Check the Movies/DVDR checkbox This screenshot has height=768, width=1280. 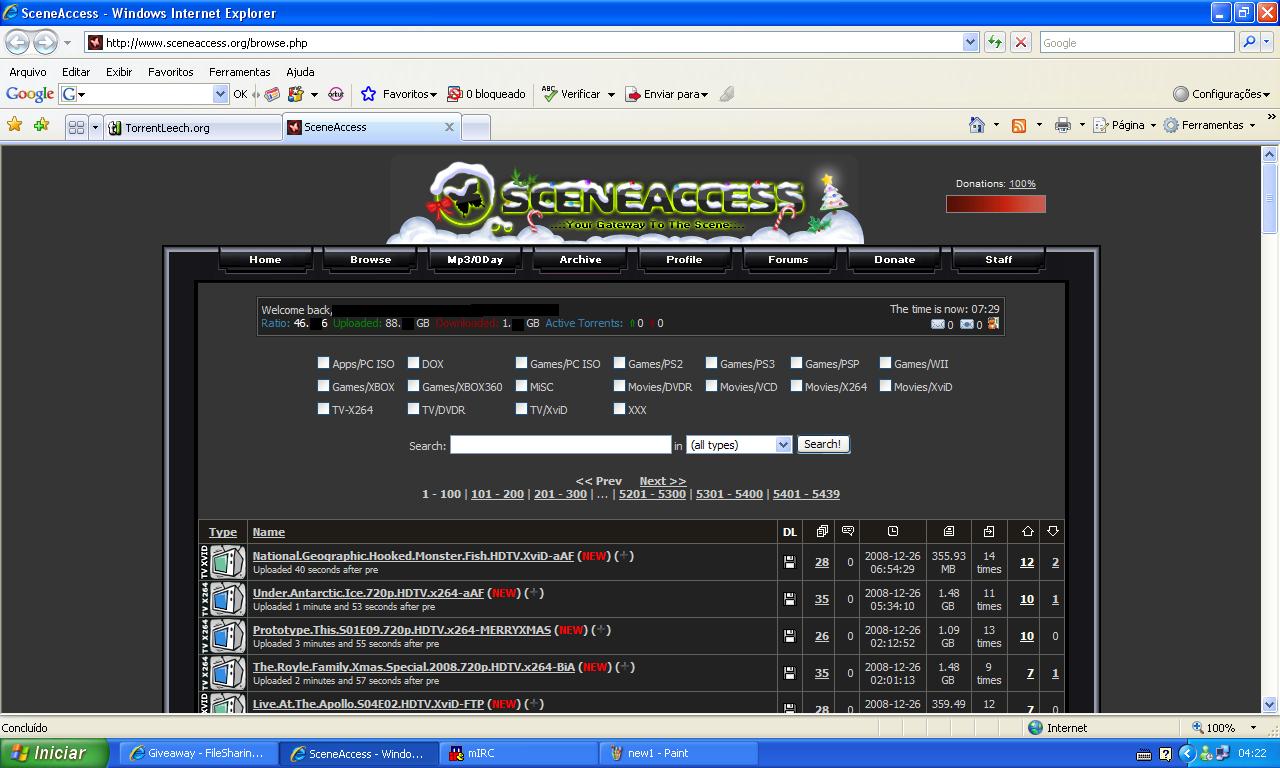[619, 386]
